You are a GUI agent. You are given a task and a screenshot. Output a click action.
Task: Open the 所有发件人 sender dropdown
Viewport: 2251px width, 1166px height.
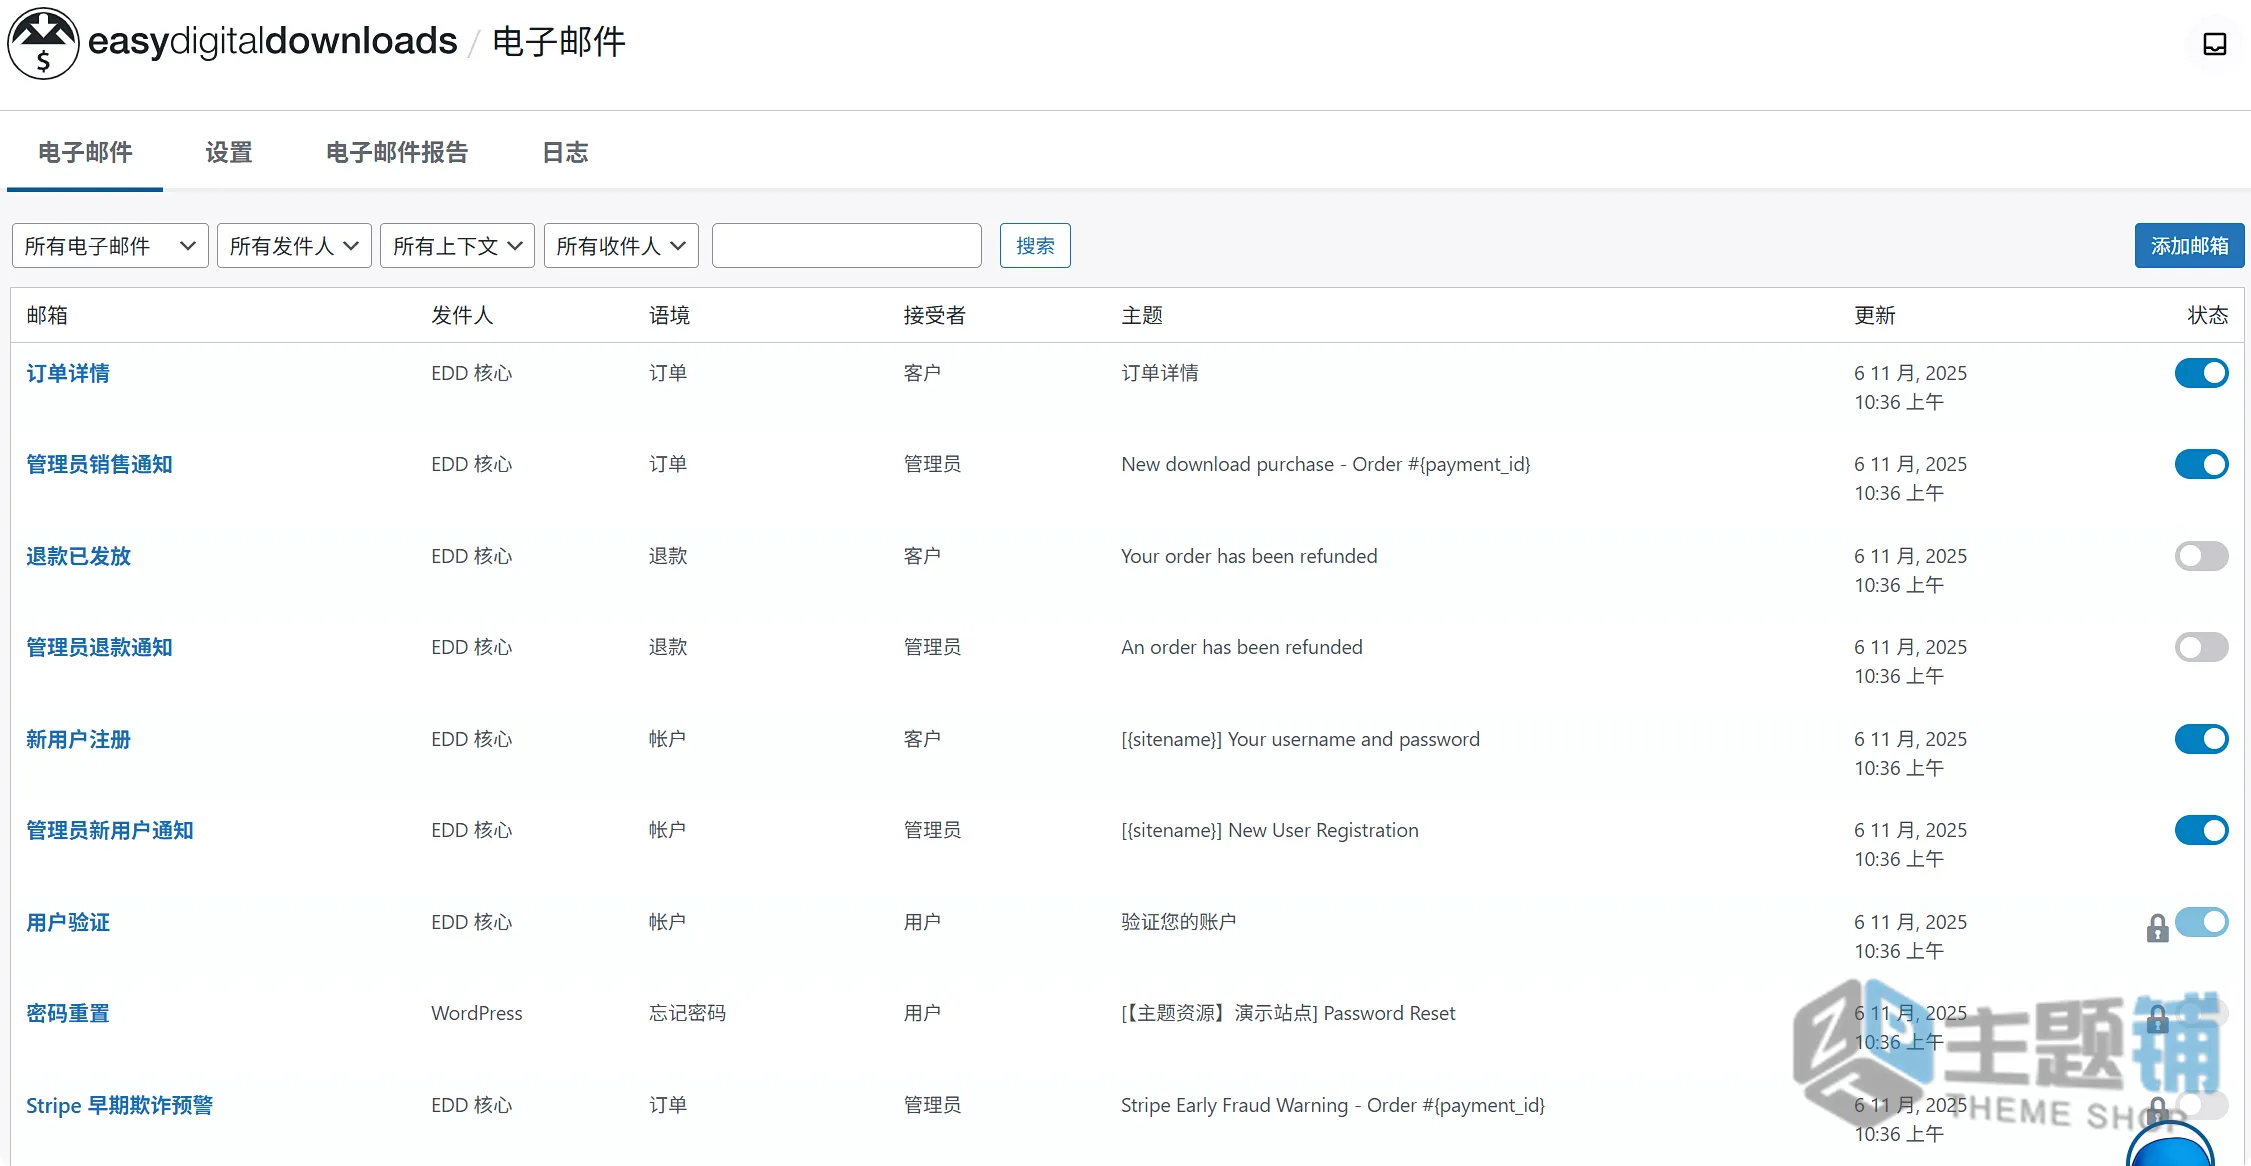pyautogui.click(x=294, y=246)
